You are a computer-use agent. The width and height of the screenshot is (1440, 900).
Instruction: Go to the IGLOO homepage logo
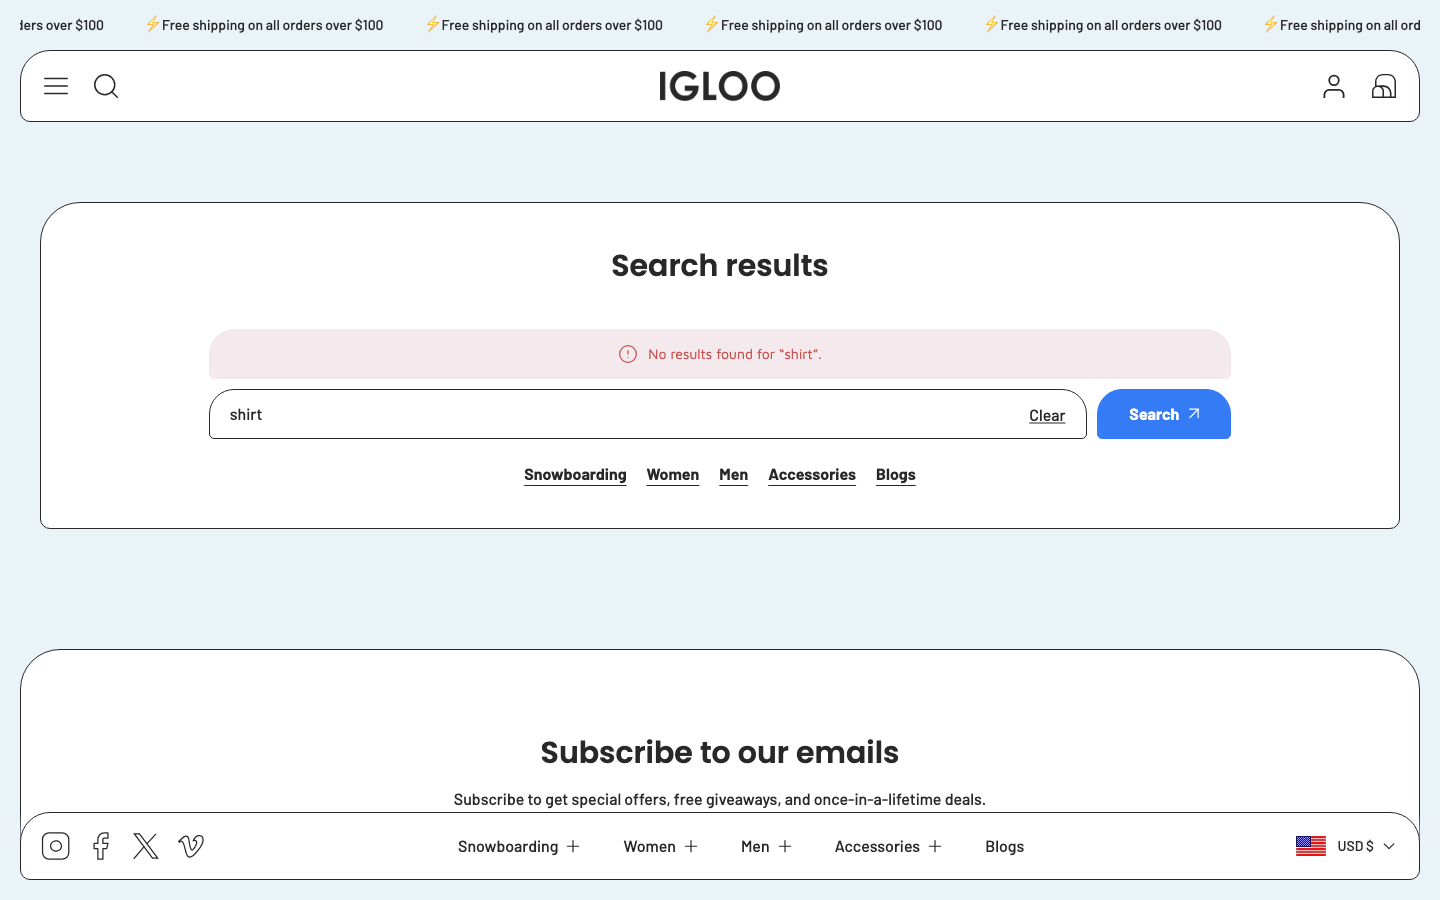point(719,86)
